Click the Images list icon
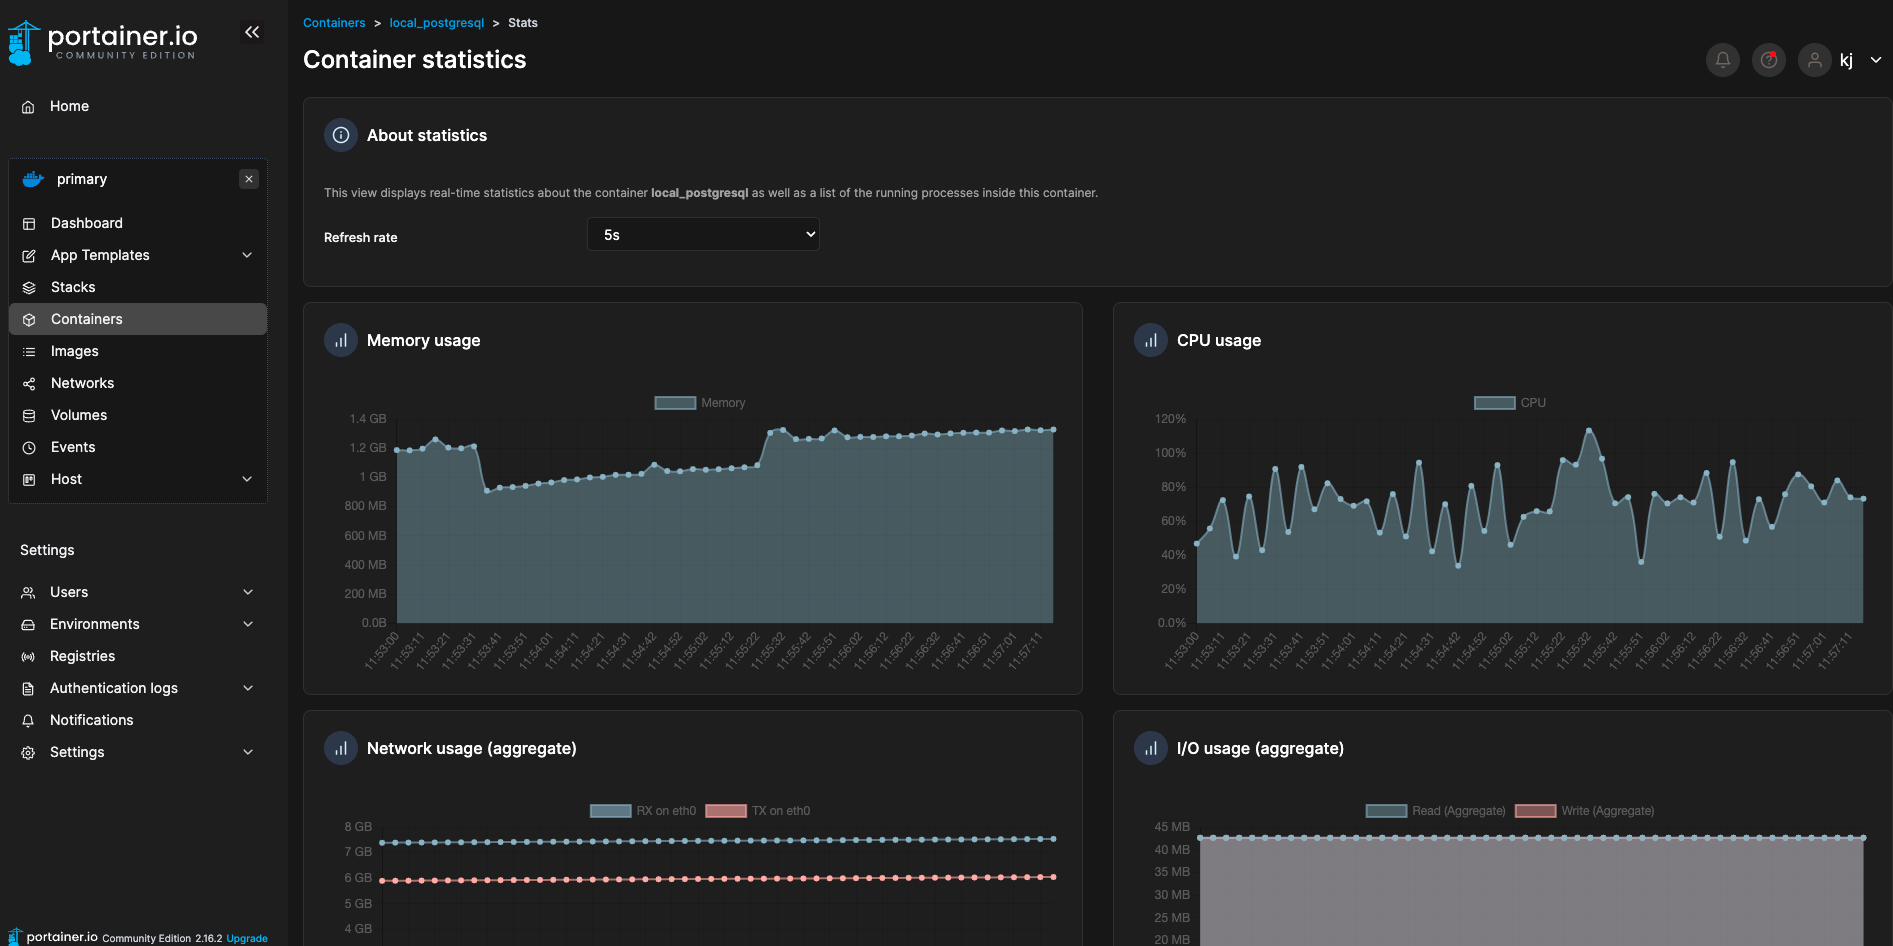1893x946 pixels. pos(29,352)
